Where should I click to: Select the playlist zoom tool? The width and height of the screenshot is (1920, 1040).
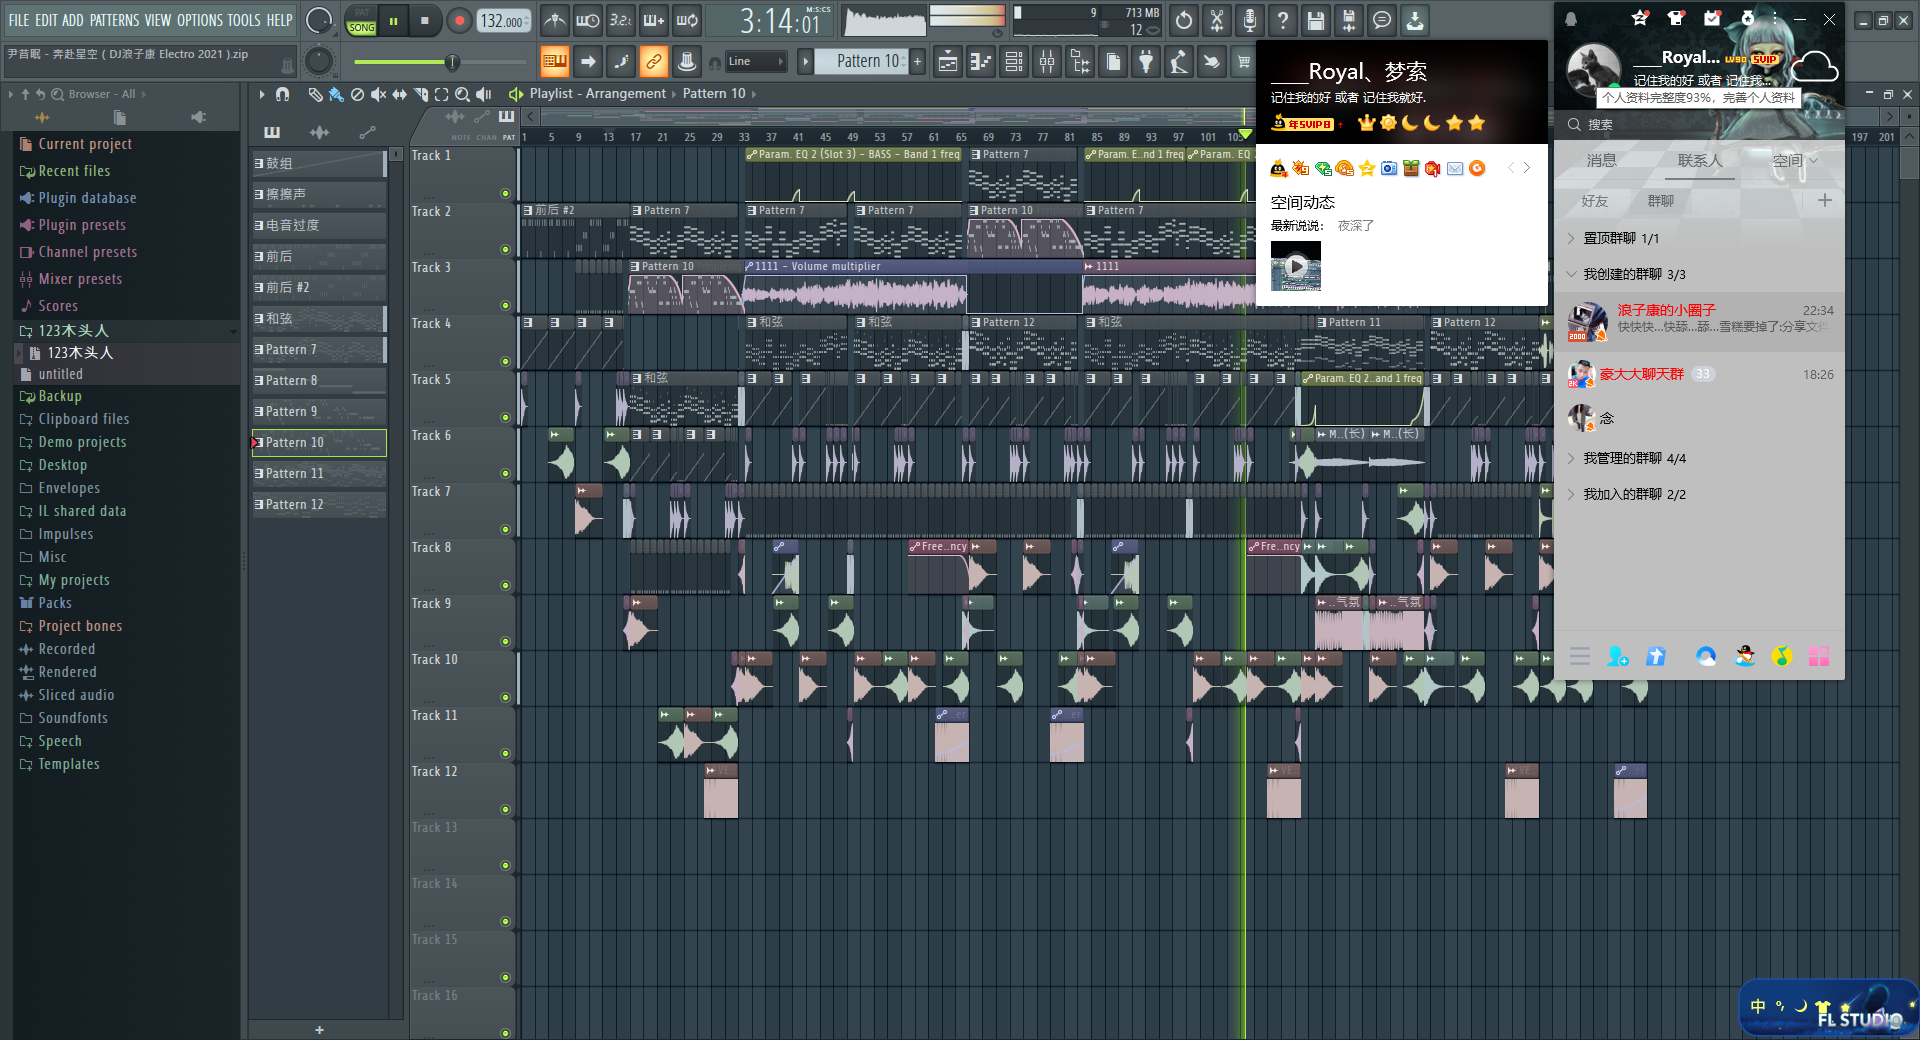[x=462, y=94]
